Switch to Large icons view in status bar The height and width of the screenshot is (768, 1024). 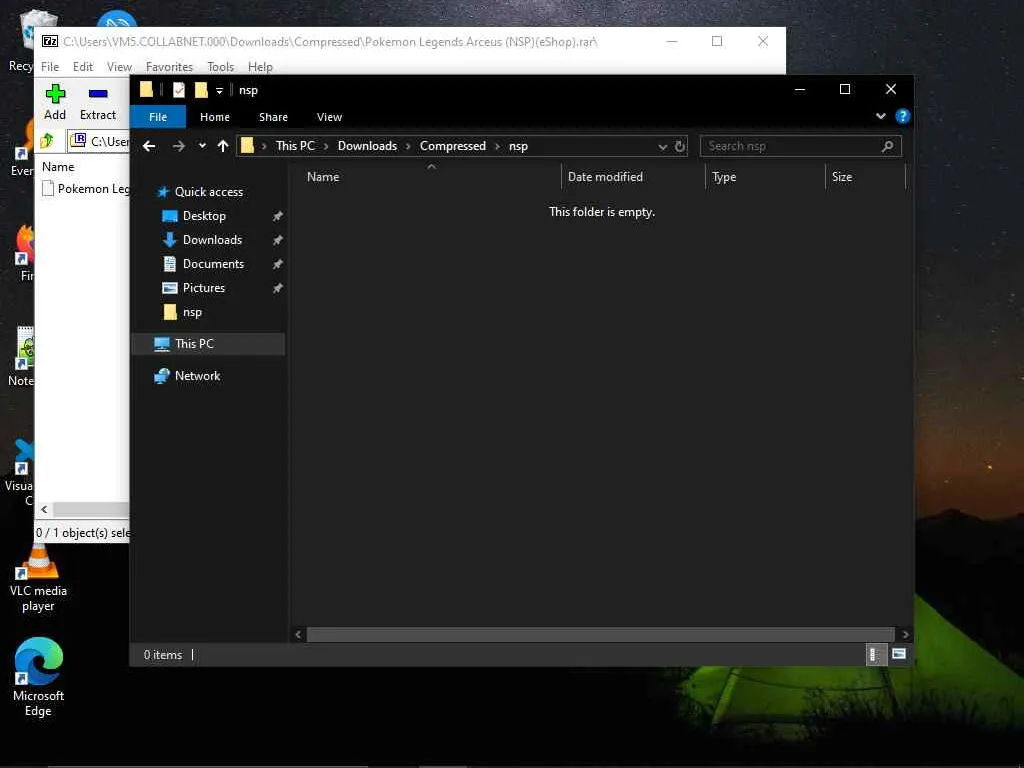(899, 654)
